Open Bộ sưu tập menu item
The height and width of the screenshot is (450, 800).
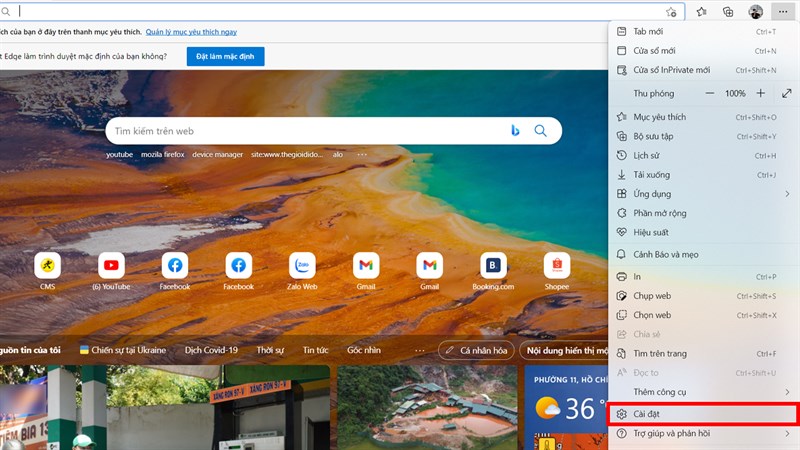(x=703, y=137)
